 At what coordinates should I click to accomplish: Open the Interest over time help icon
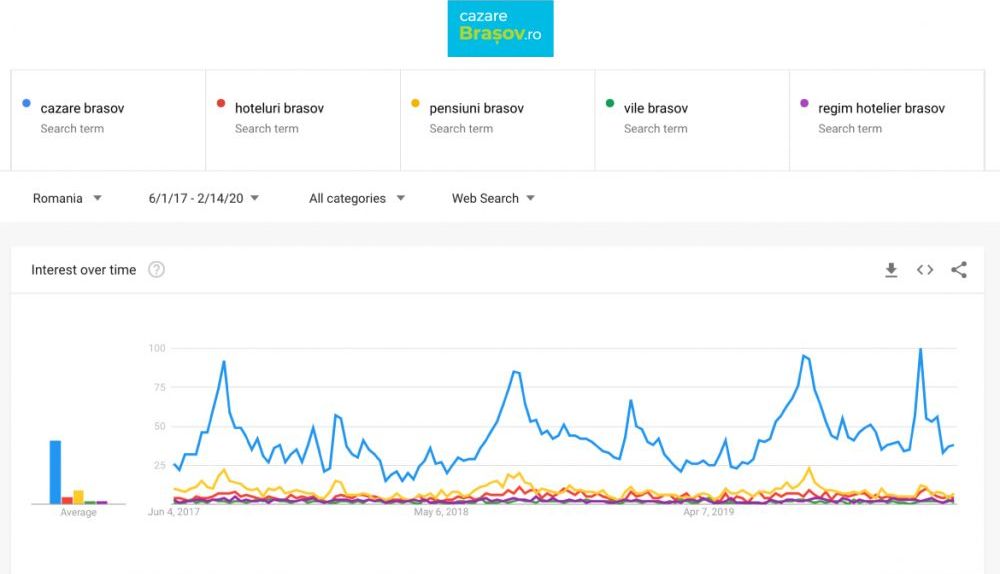[156, 270]
